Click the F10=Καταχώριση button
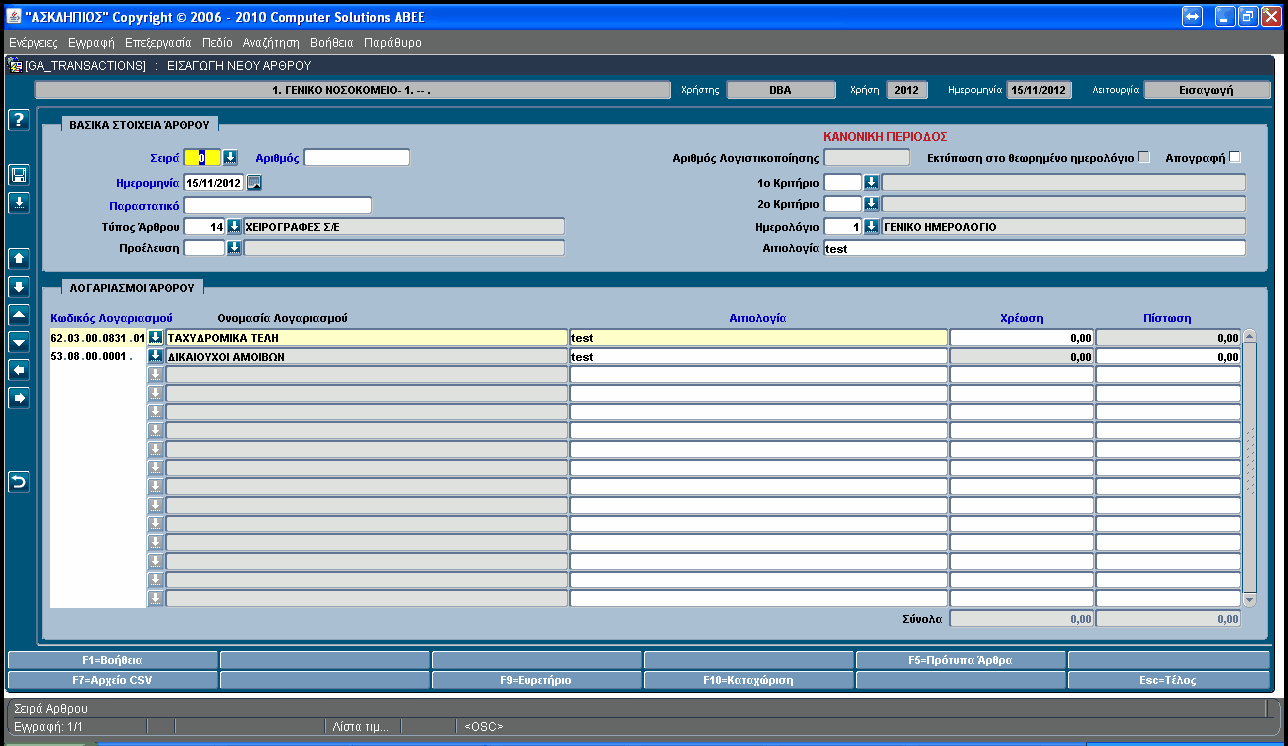 click(749, 680)
